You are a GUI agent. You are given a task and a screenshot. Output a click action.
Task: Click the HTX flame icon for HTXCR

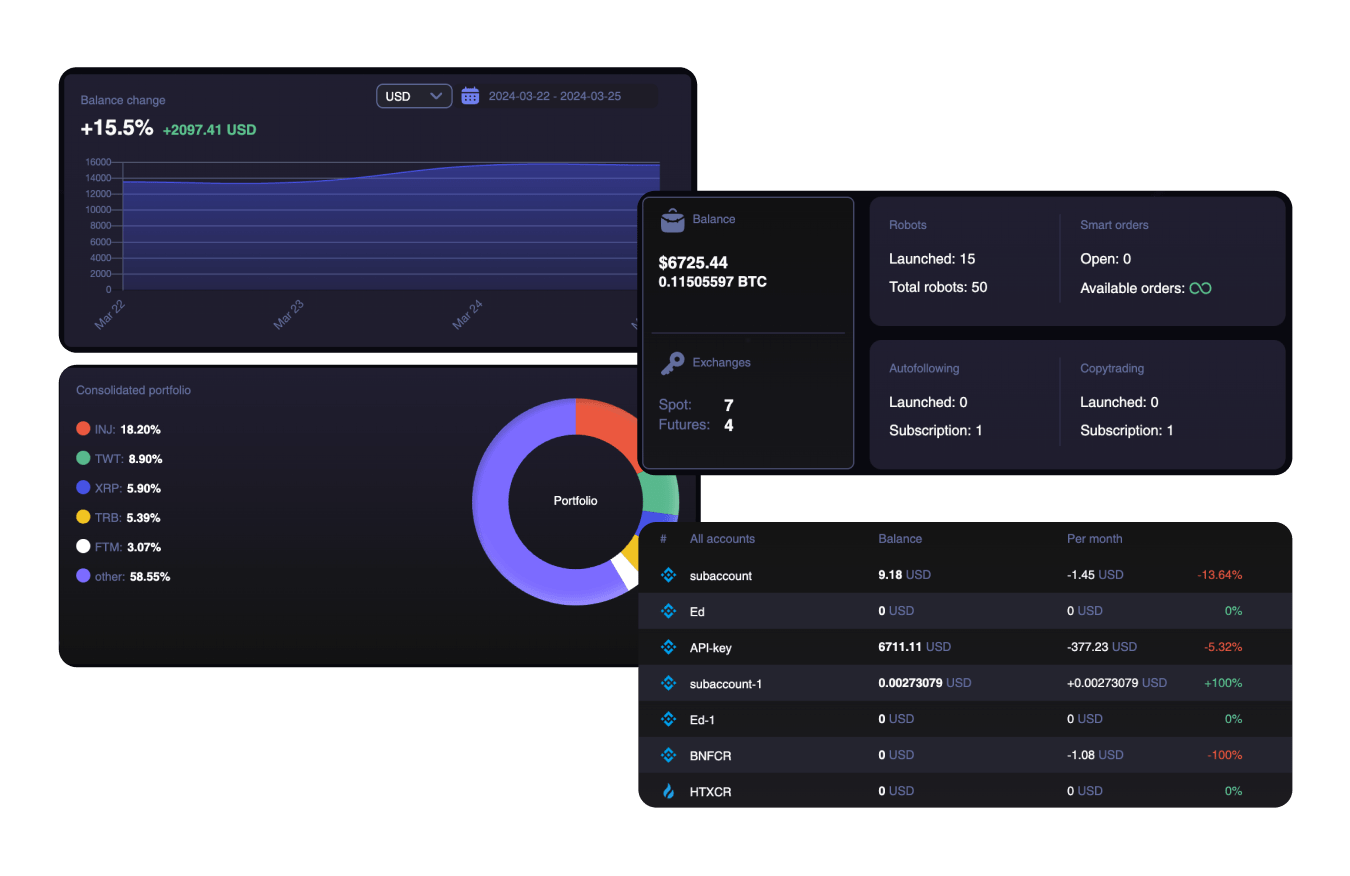pyautogui.click(x=669, y=791)
